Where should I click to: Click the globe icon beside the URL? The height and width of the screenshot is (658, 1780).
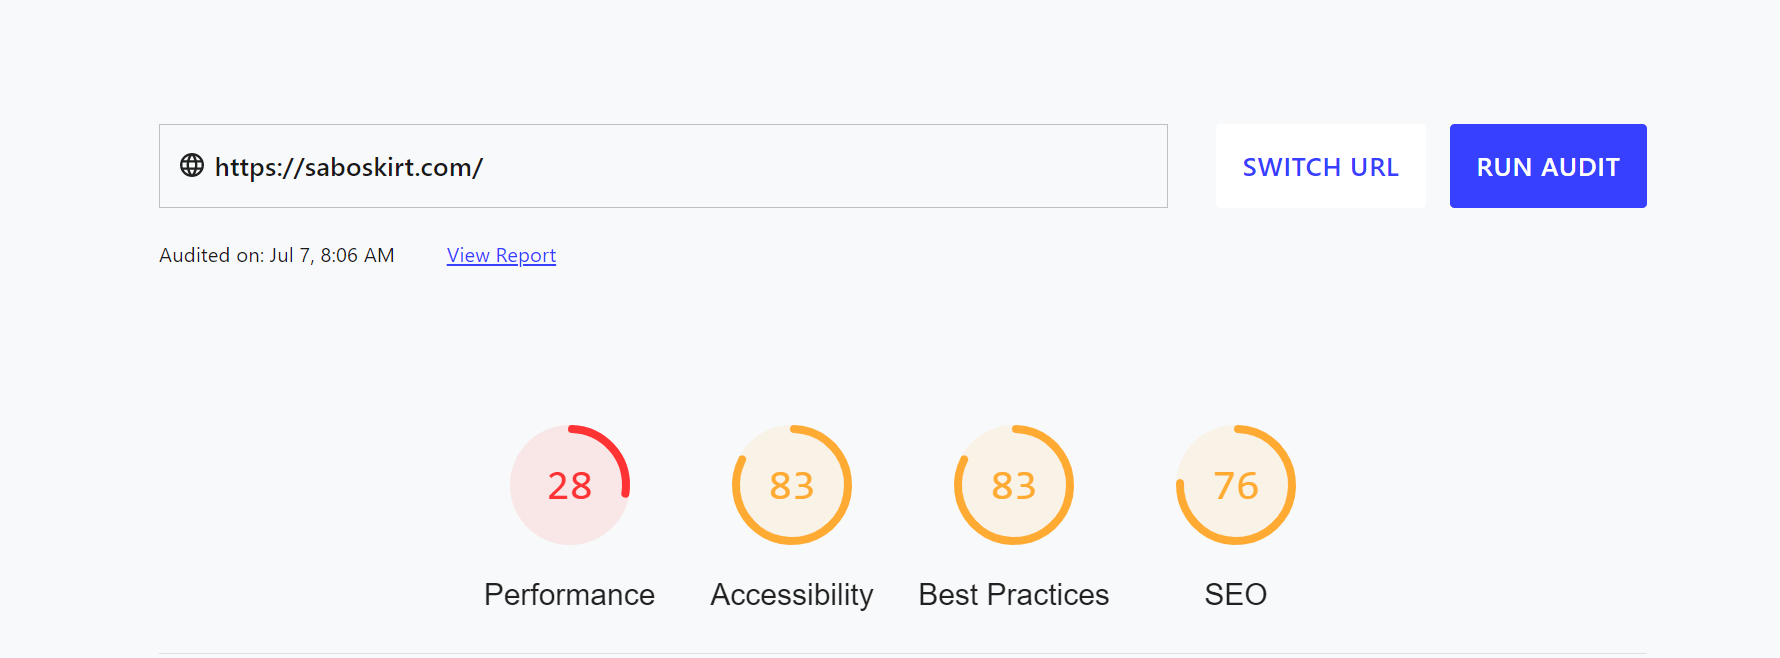tap(191, 166)
